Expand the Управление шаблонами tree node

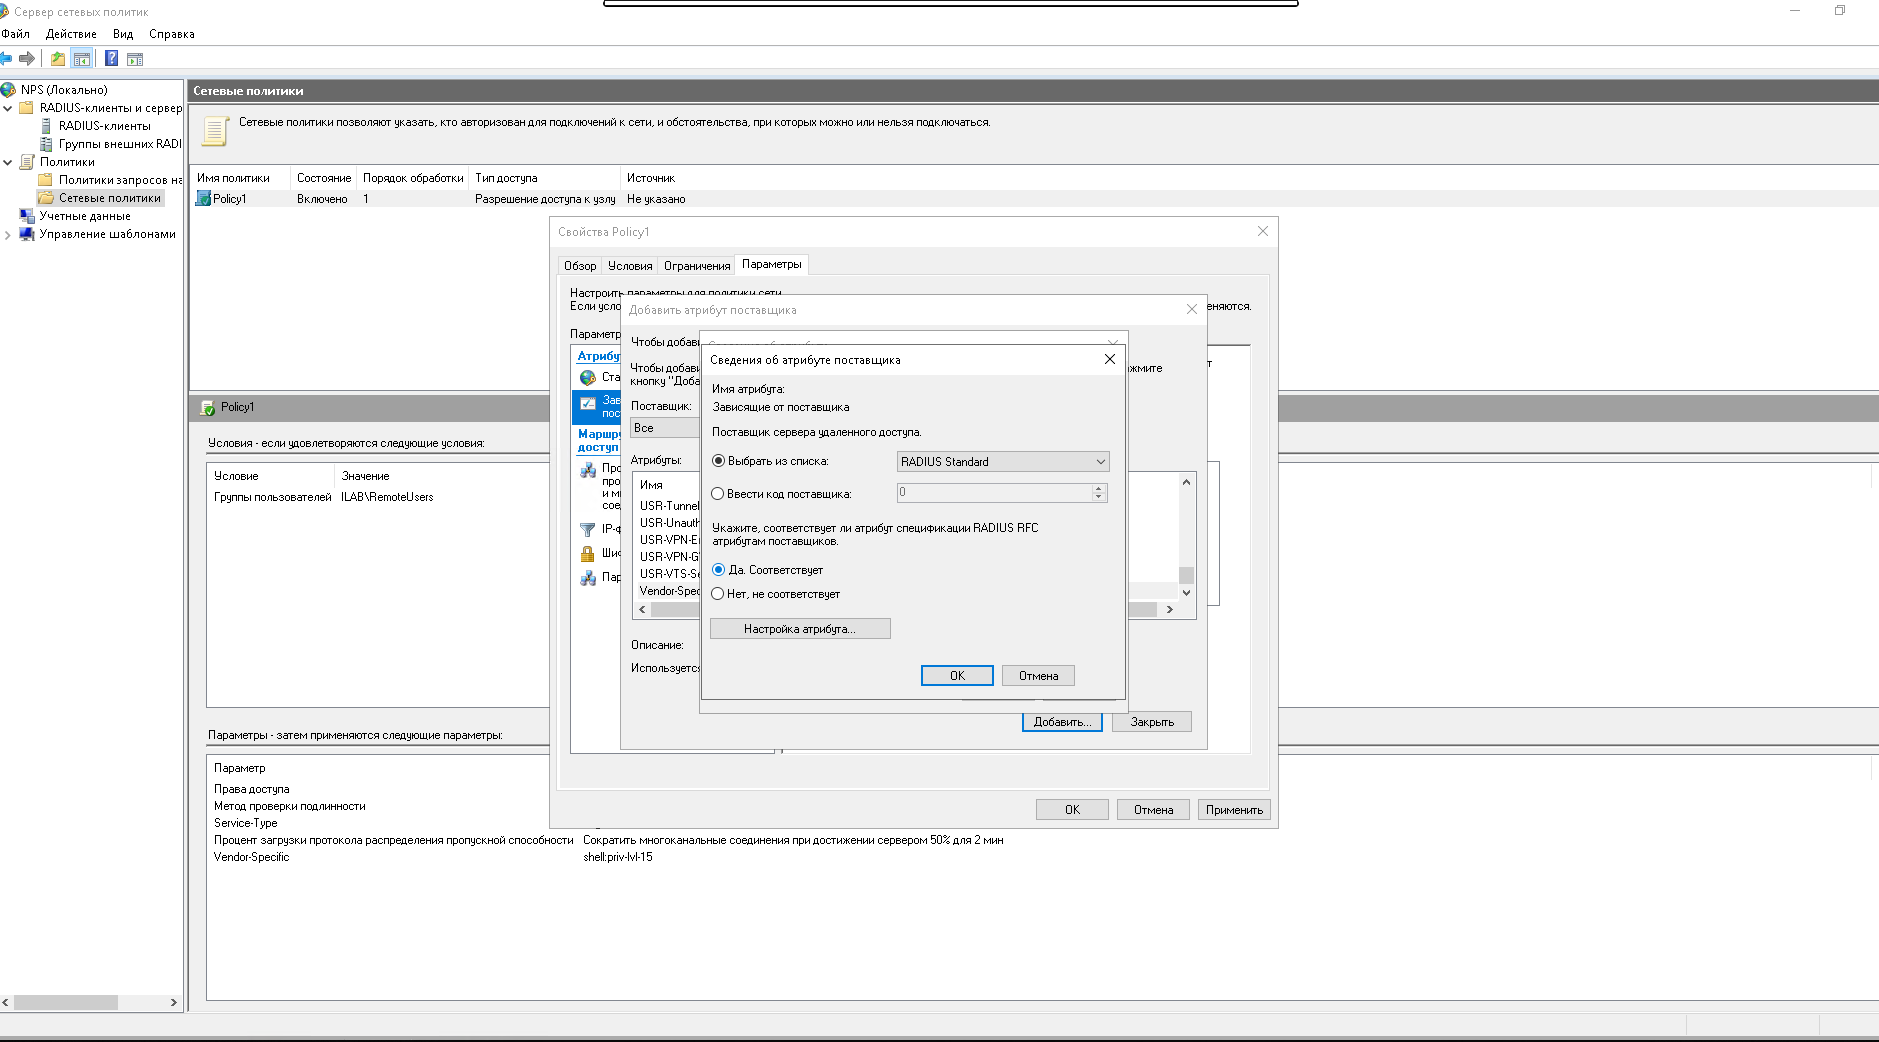coord(8,235)
